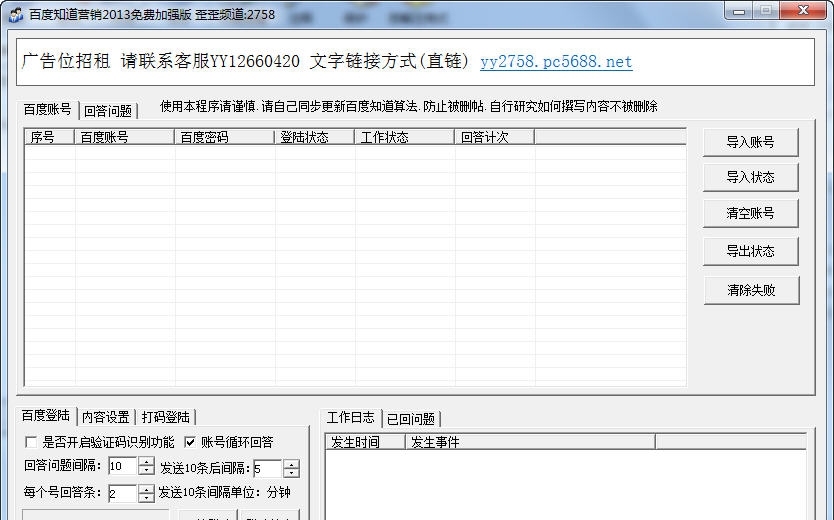
Task: Increase 回答问题间隔 with up arrow
Action: (146, 462)
